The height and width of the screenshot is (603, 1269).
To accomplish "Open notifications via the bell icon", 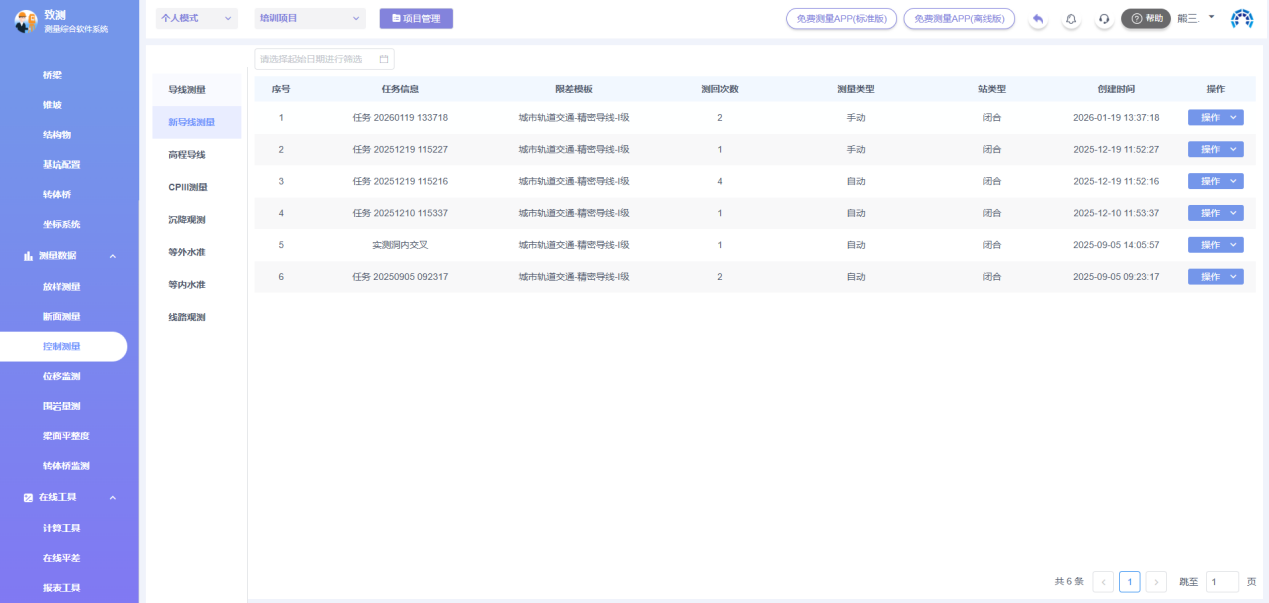I will [x=1071, y=19].
